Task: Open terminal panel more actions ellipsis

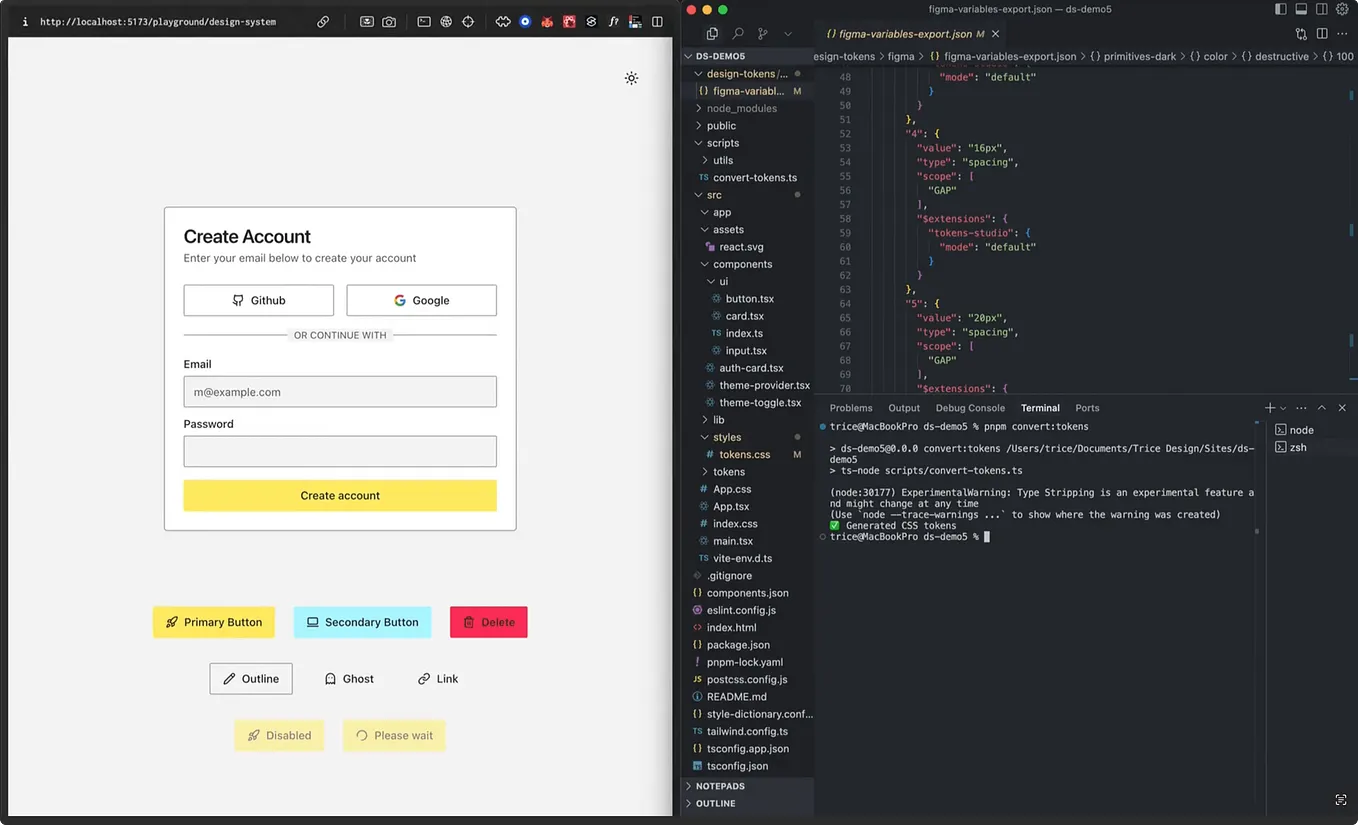Action: 1301,408
